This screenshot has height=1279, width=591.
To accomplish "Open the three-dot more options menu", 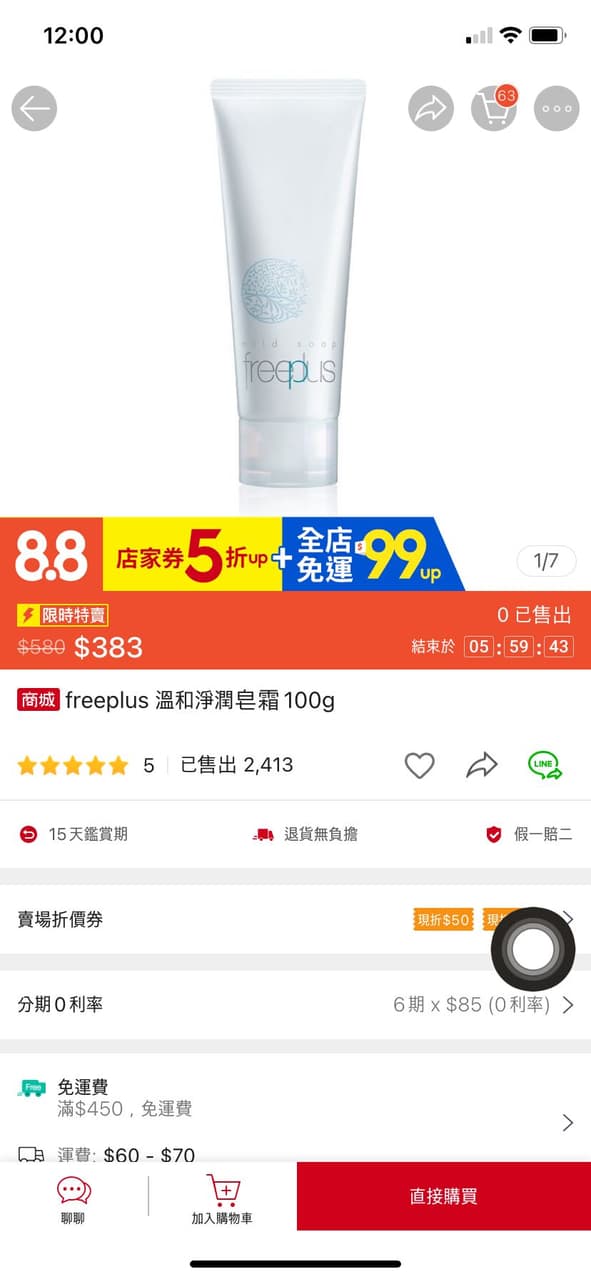I will tap(556, 108).
